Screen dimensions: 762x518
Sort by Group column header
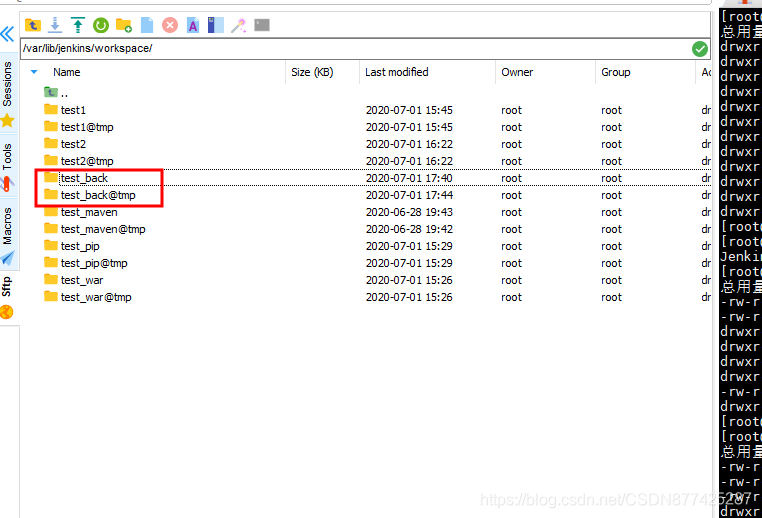tap(616, 72)
